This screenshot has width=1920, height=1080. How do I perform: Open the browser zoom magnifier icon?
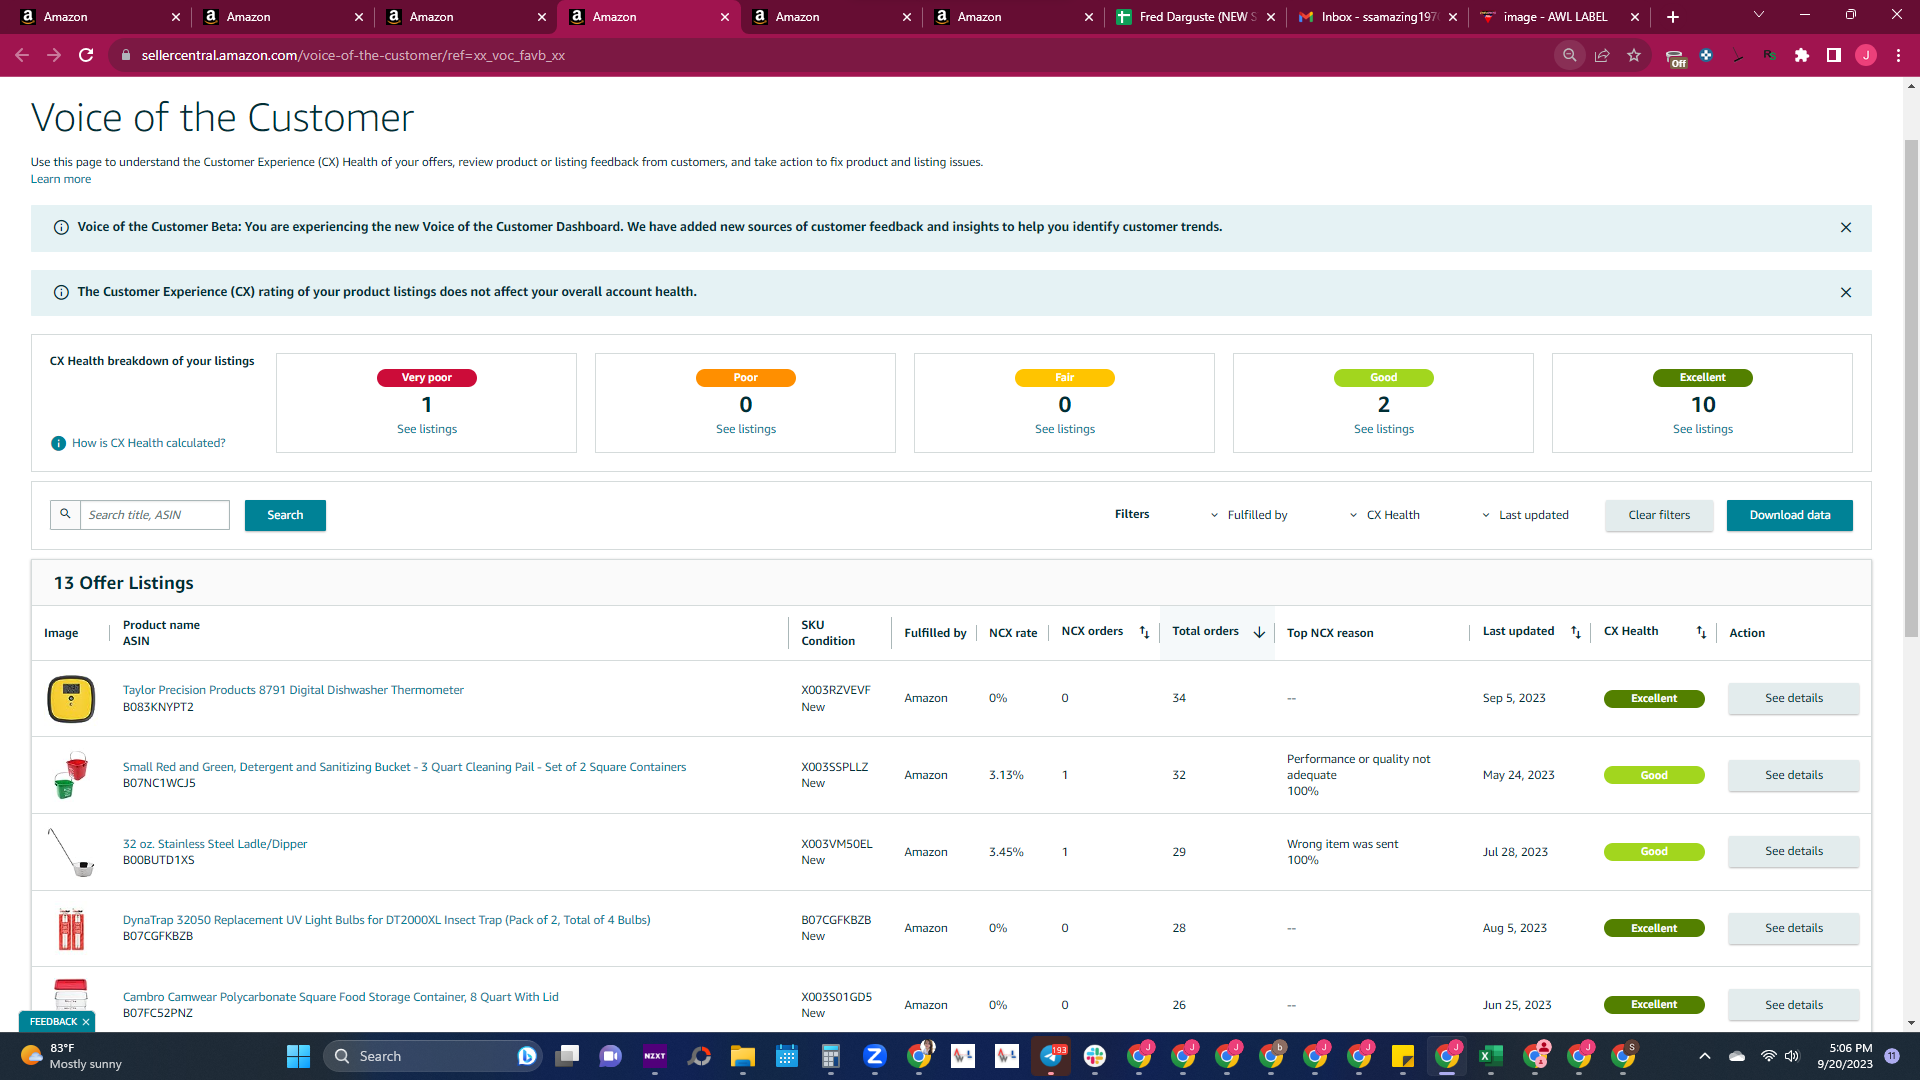(x=1570, y=55)
